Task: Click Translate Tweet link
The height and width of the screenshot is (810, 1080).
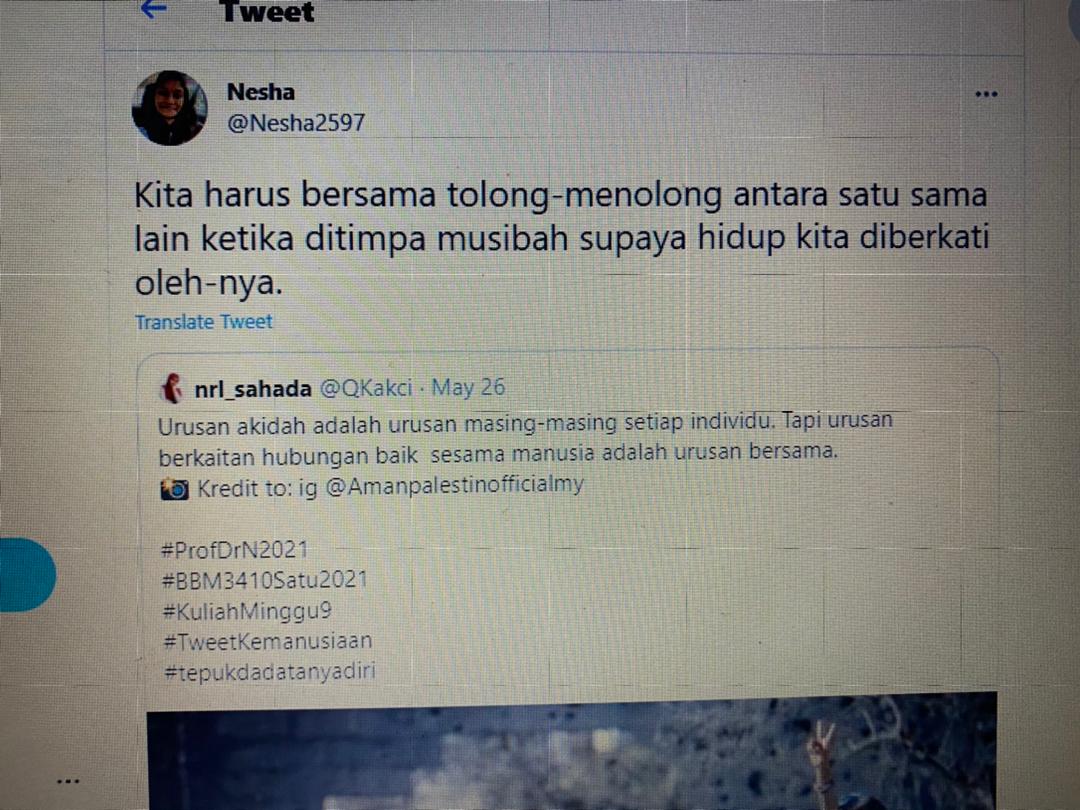Action: click(204, 322)
